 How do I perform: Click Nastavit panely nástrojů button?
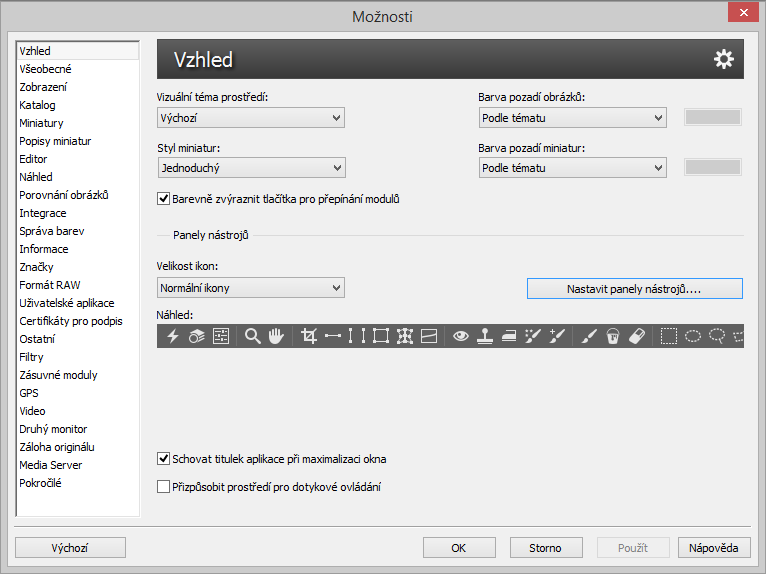634,289
